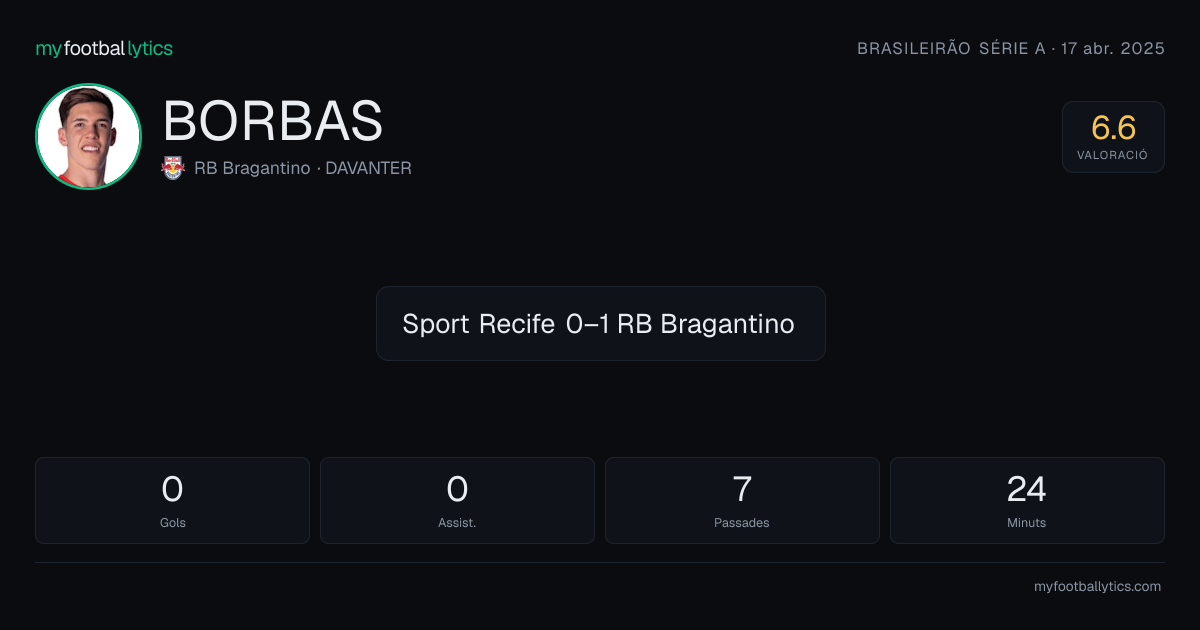Click the Brasileirão Série A competition label
The image size is (1200, 630).
point(951,49)
